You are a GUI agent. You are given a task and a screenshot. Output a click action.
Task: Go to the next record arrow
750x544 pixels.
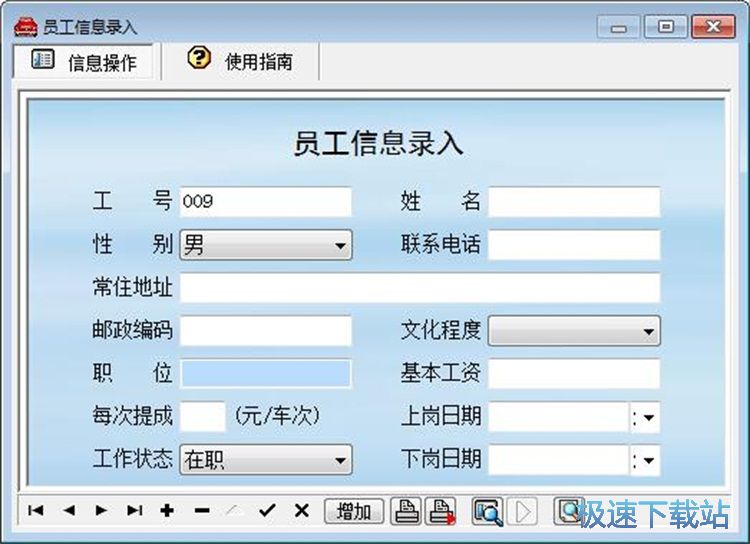click(x=101, y=511)
